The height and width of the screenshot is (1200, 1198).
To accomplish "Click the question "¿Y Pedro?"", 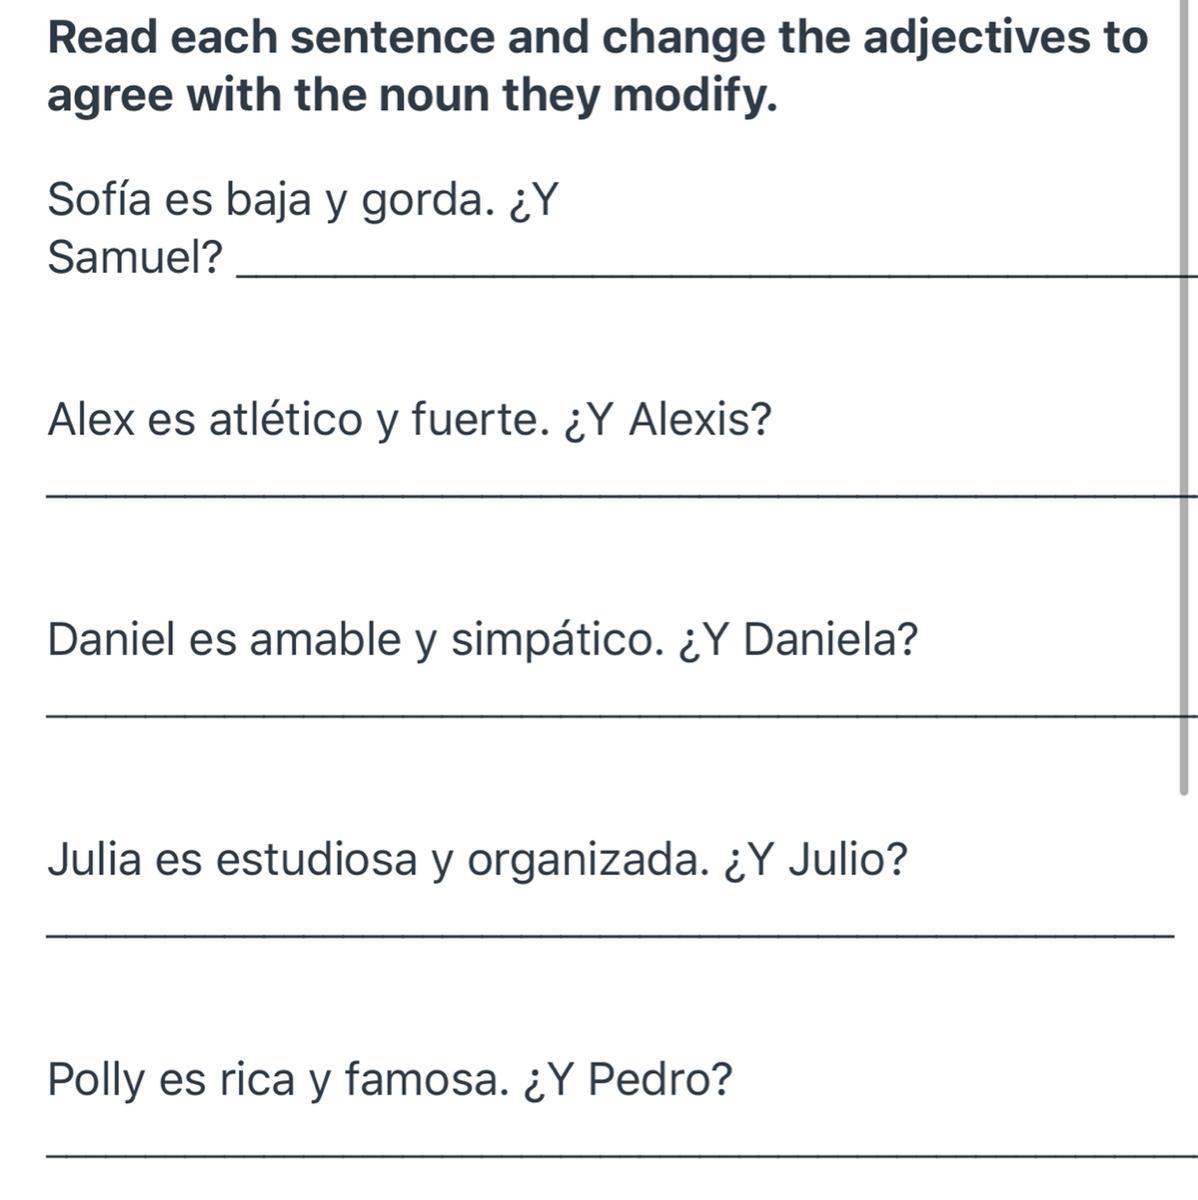I will click(x=629, y=1080).
